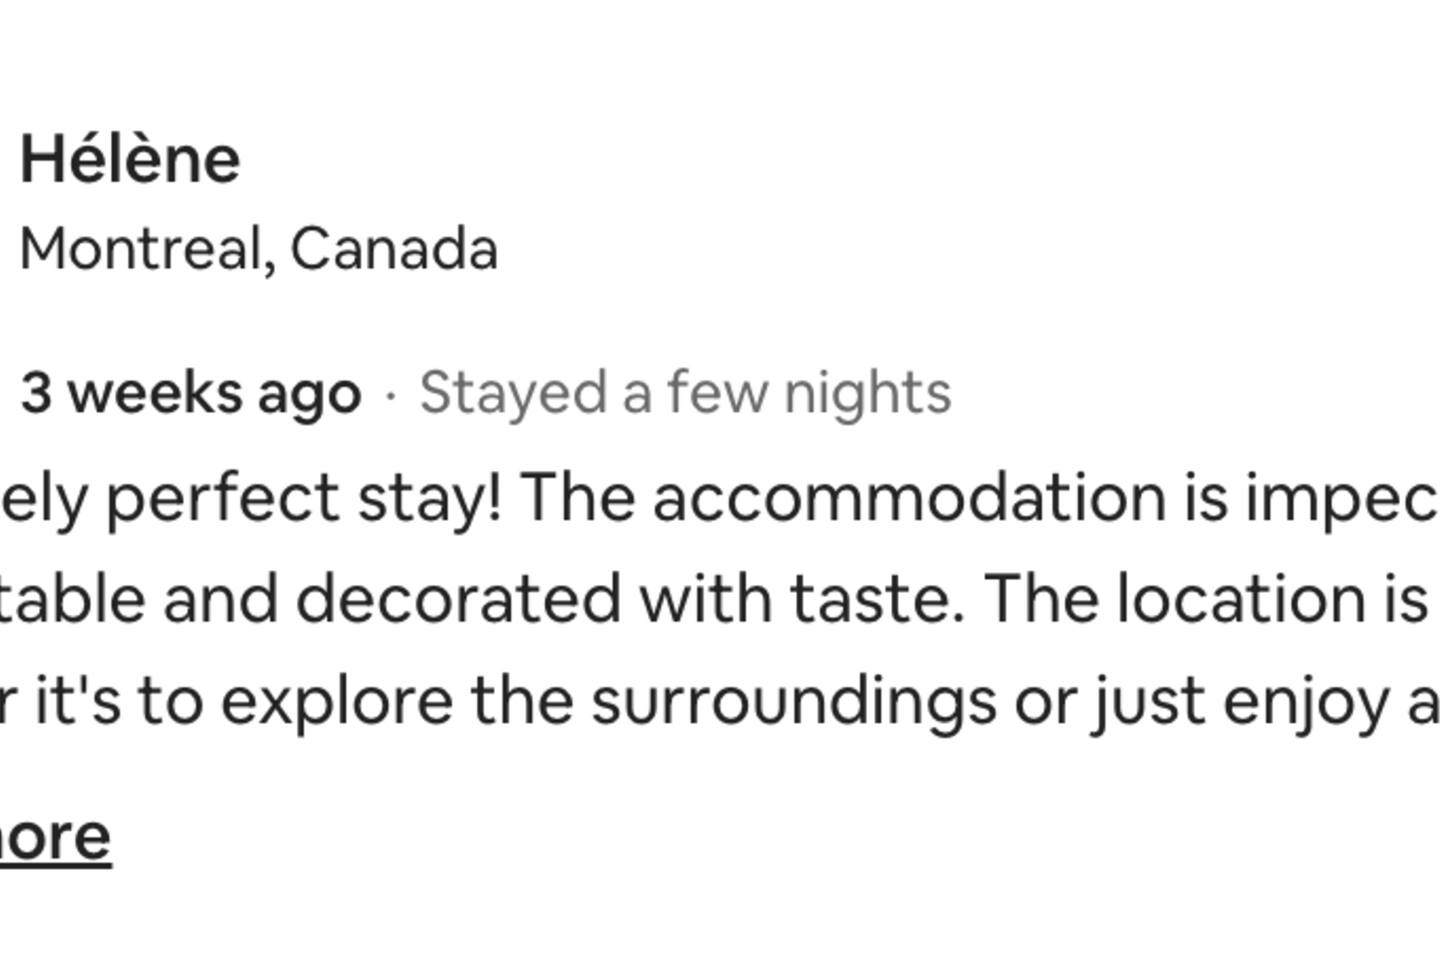
Task: Click the dot separator after "3 weeks ago"
Action: pyautogui.click(x=390, y=396)
